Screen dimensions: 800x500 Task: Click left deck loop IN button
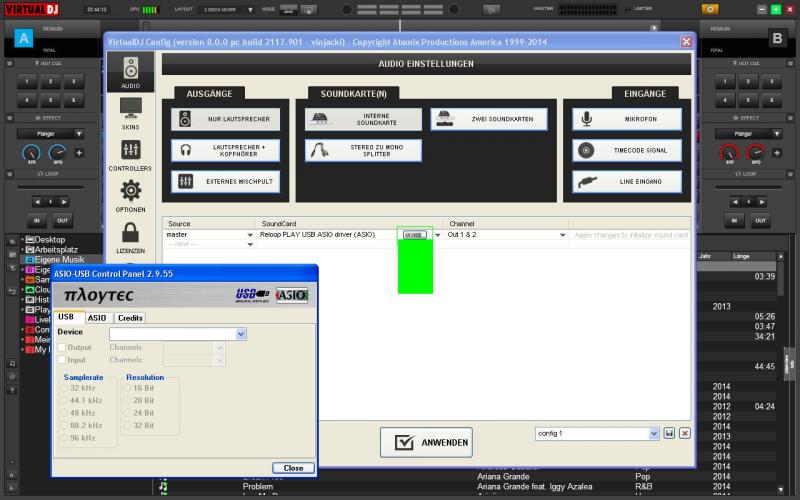tap(37, 221)
